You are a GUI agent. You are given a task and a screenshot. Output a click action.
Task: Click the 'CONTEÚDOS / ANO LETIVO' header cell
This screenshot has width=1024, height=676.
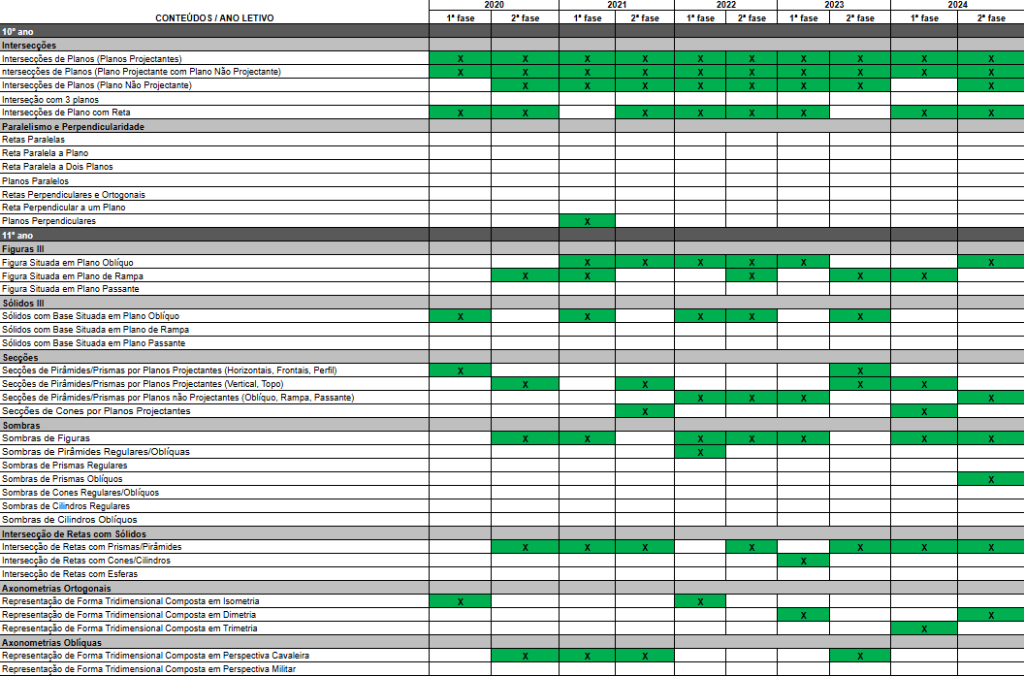214,18
